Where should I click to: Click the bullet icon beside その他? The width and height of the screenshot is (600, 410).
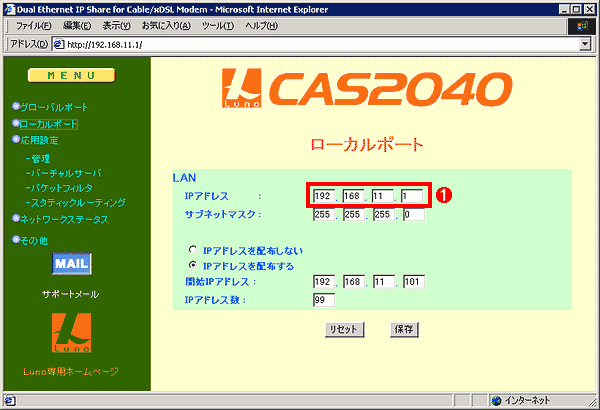15,239
